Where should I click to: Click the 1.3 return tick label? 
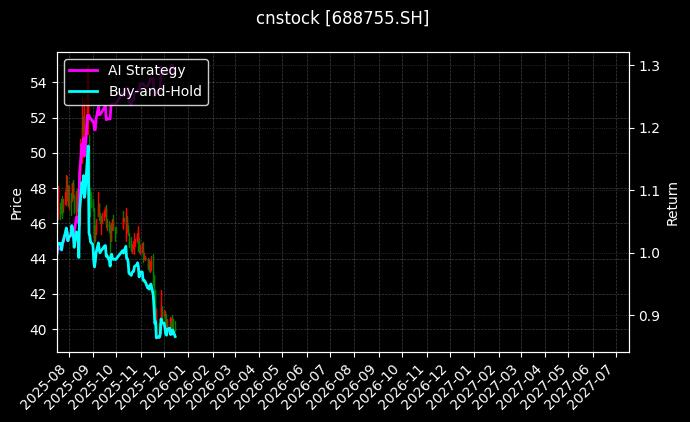(650, 66)
